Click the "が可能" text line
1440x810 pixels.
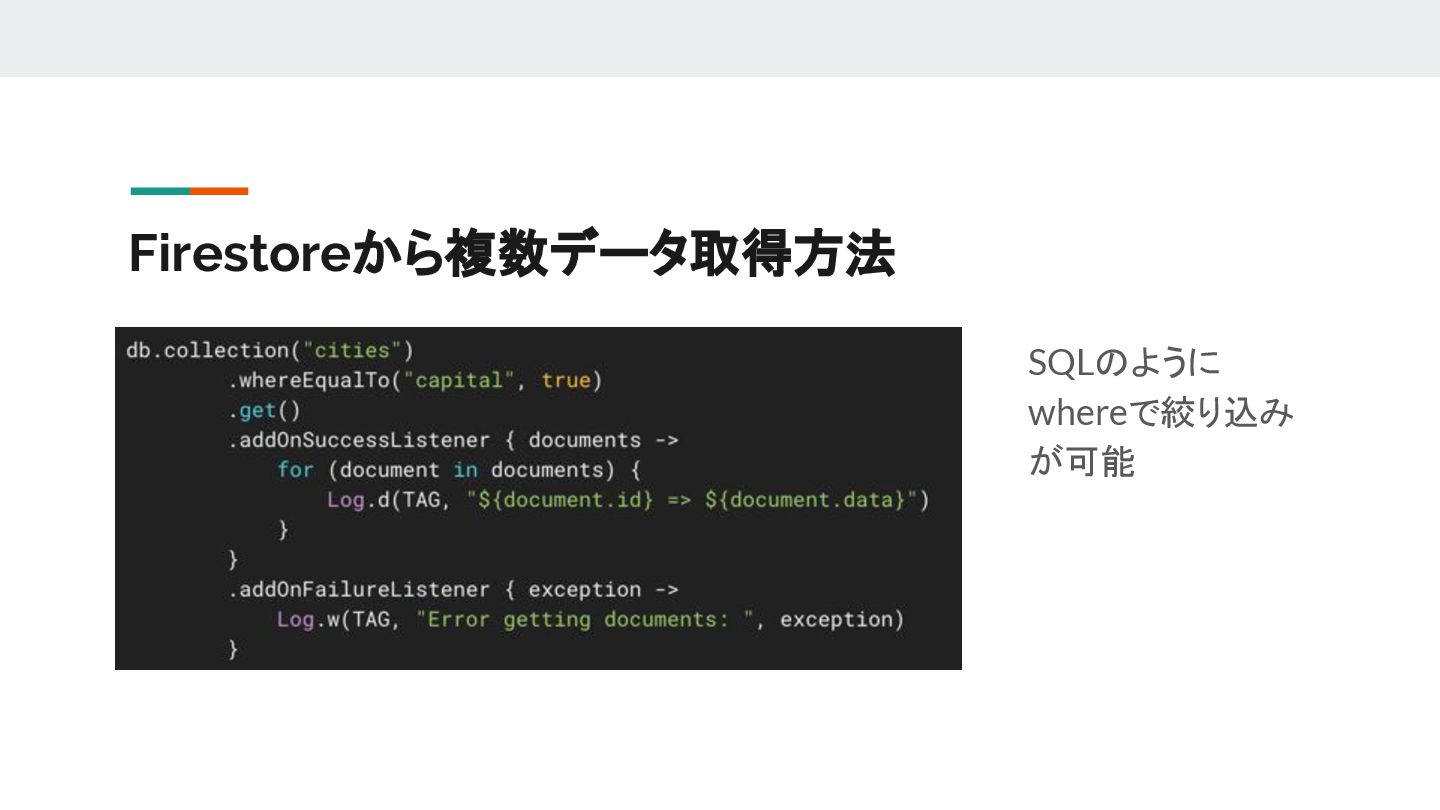click(x=1081, y=462)
